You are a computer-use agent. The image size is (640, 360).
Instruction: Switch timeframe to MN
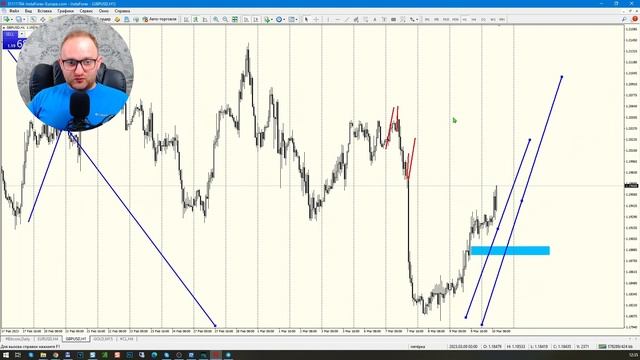502,19
